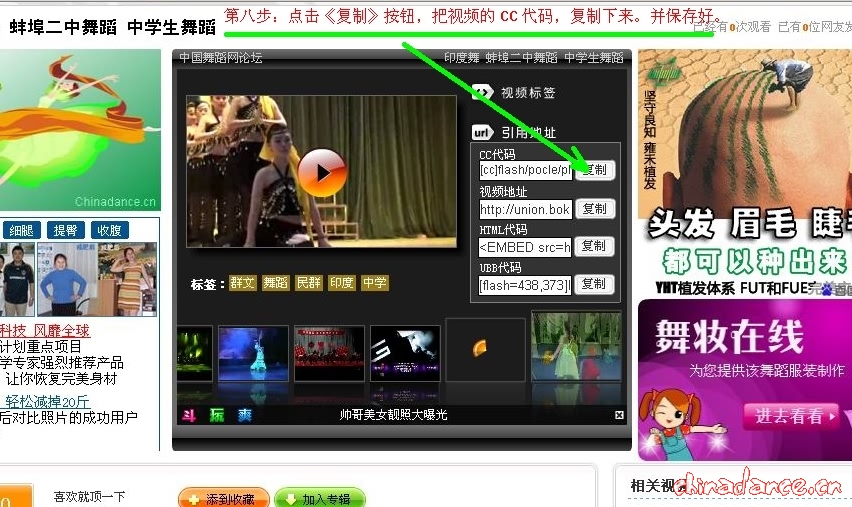Select the 群文 tag
The height and width of the screenshot is (507, 852).
tap(242, 283)
